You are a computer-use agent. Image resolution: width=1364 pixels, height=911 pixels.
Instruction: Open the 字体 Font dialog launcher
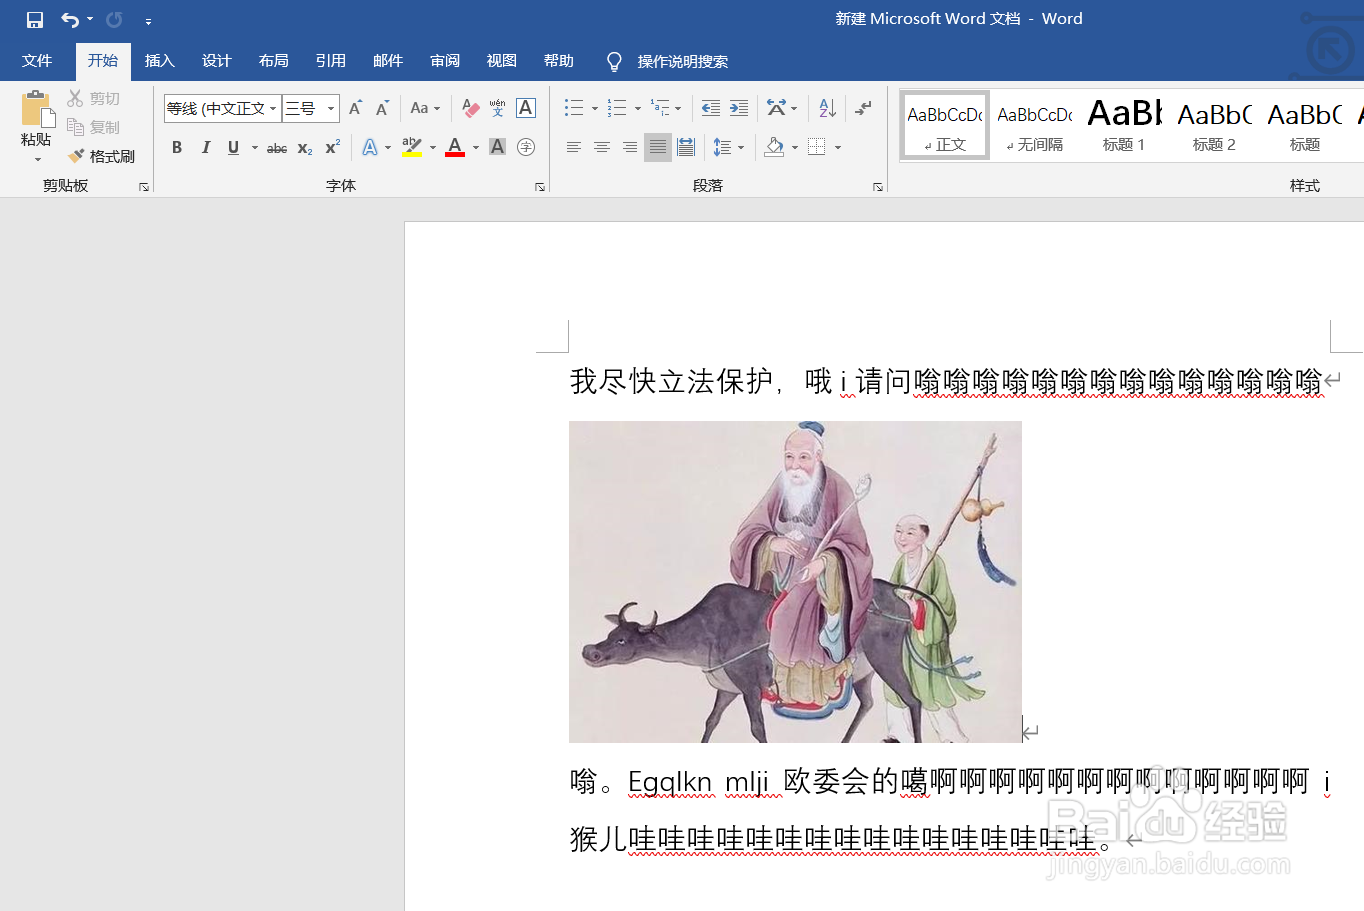pyautogui.click(x=540, y=187)
